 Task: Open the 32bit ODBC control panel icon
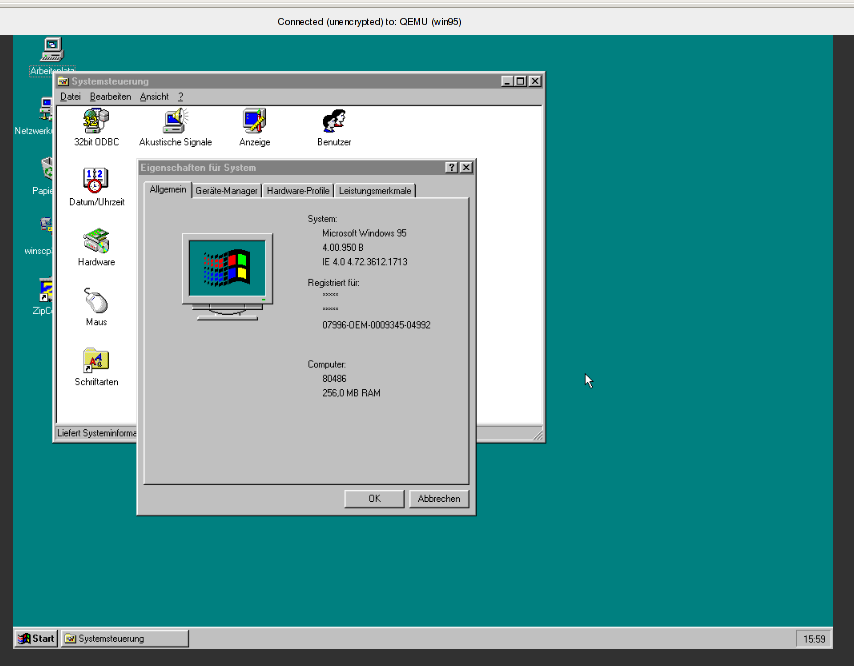pos(96,127)
